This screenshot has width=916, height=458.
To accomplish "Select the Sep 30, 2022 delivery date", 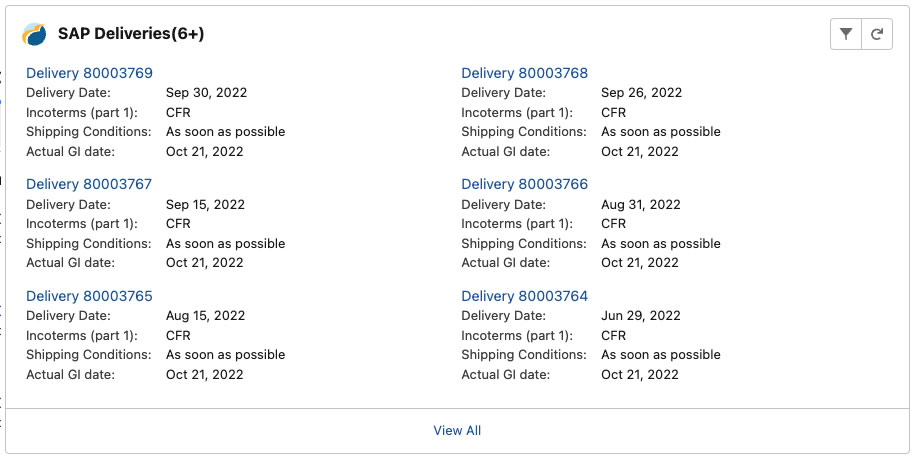I will [x=206, y=93].
